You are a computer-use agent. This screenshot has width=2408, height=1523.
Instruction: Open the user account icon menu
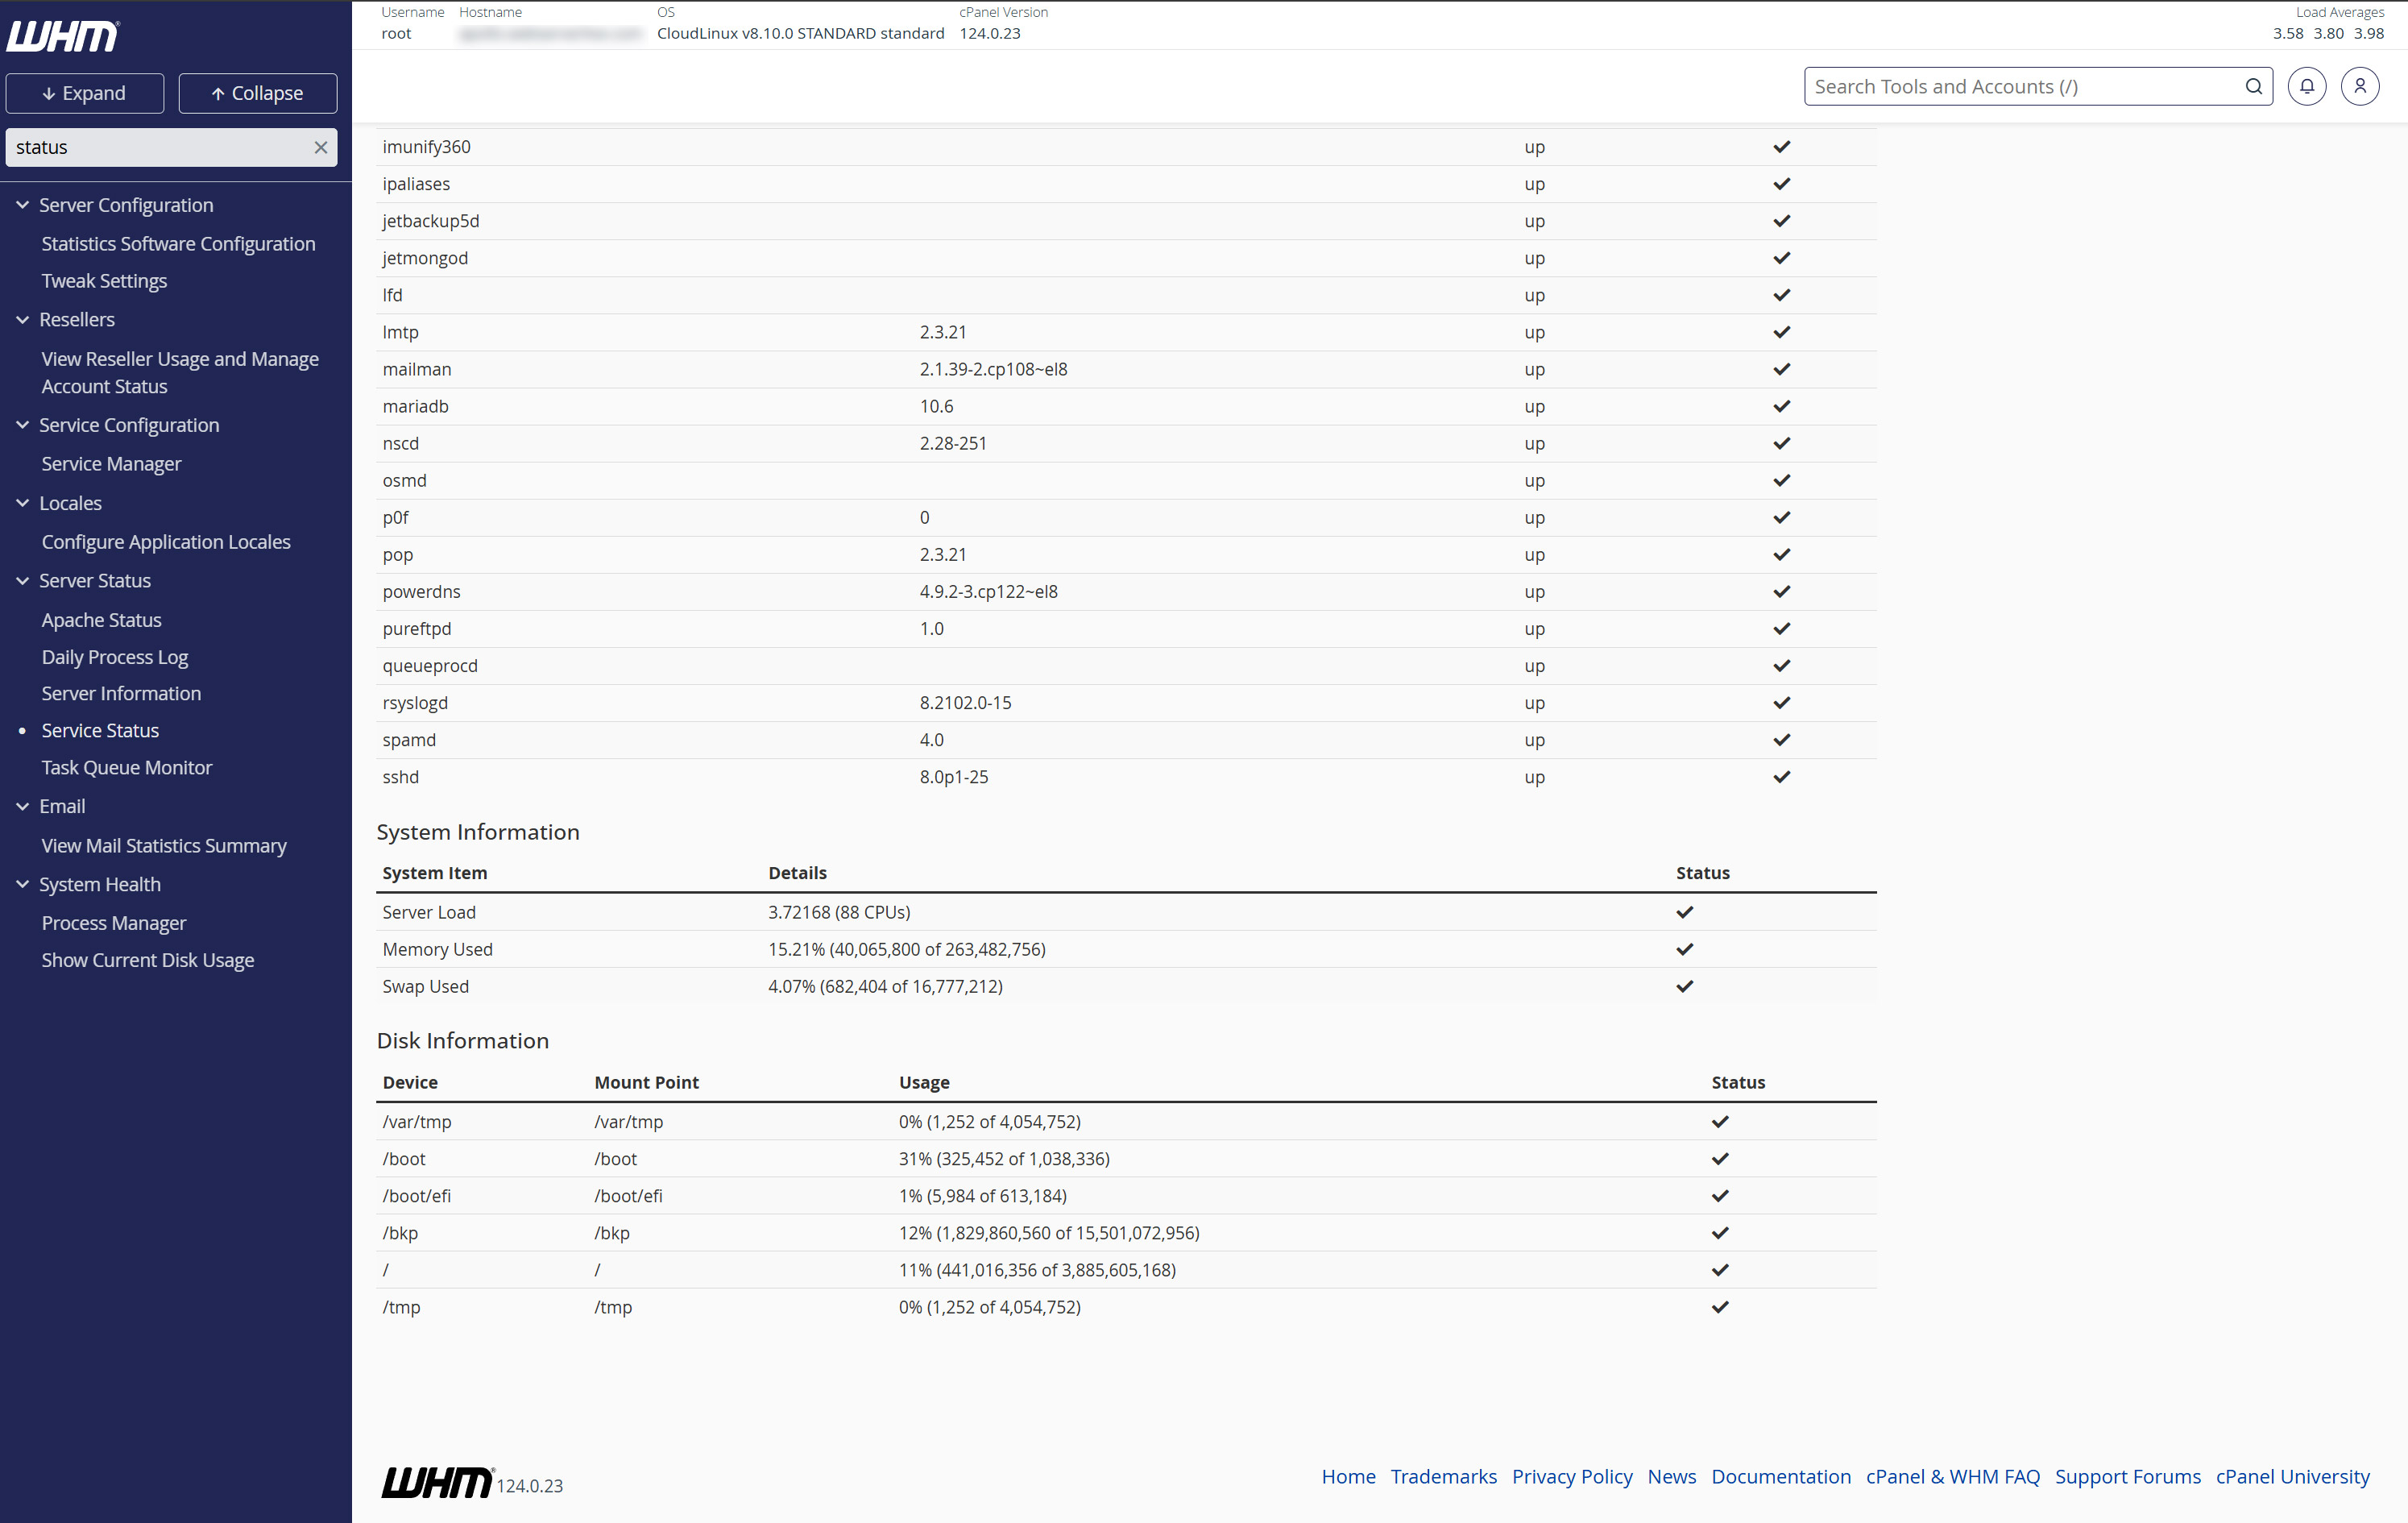[2359, 87]
